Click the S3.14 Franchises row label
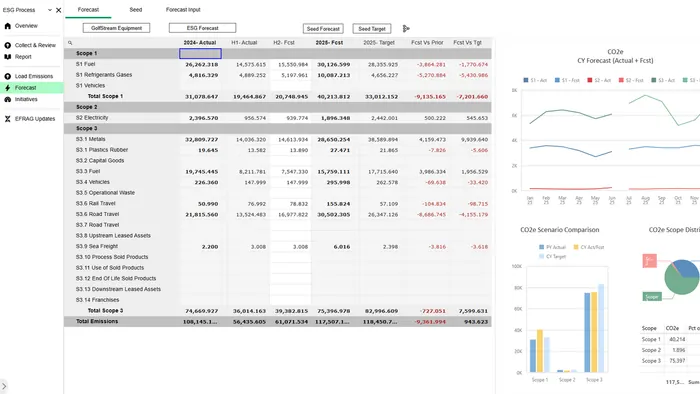The image size is (700, 394). click(x=97, y=300)
